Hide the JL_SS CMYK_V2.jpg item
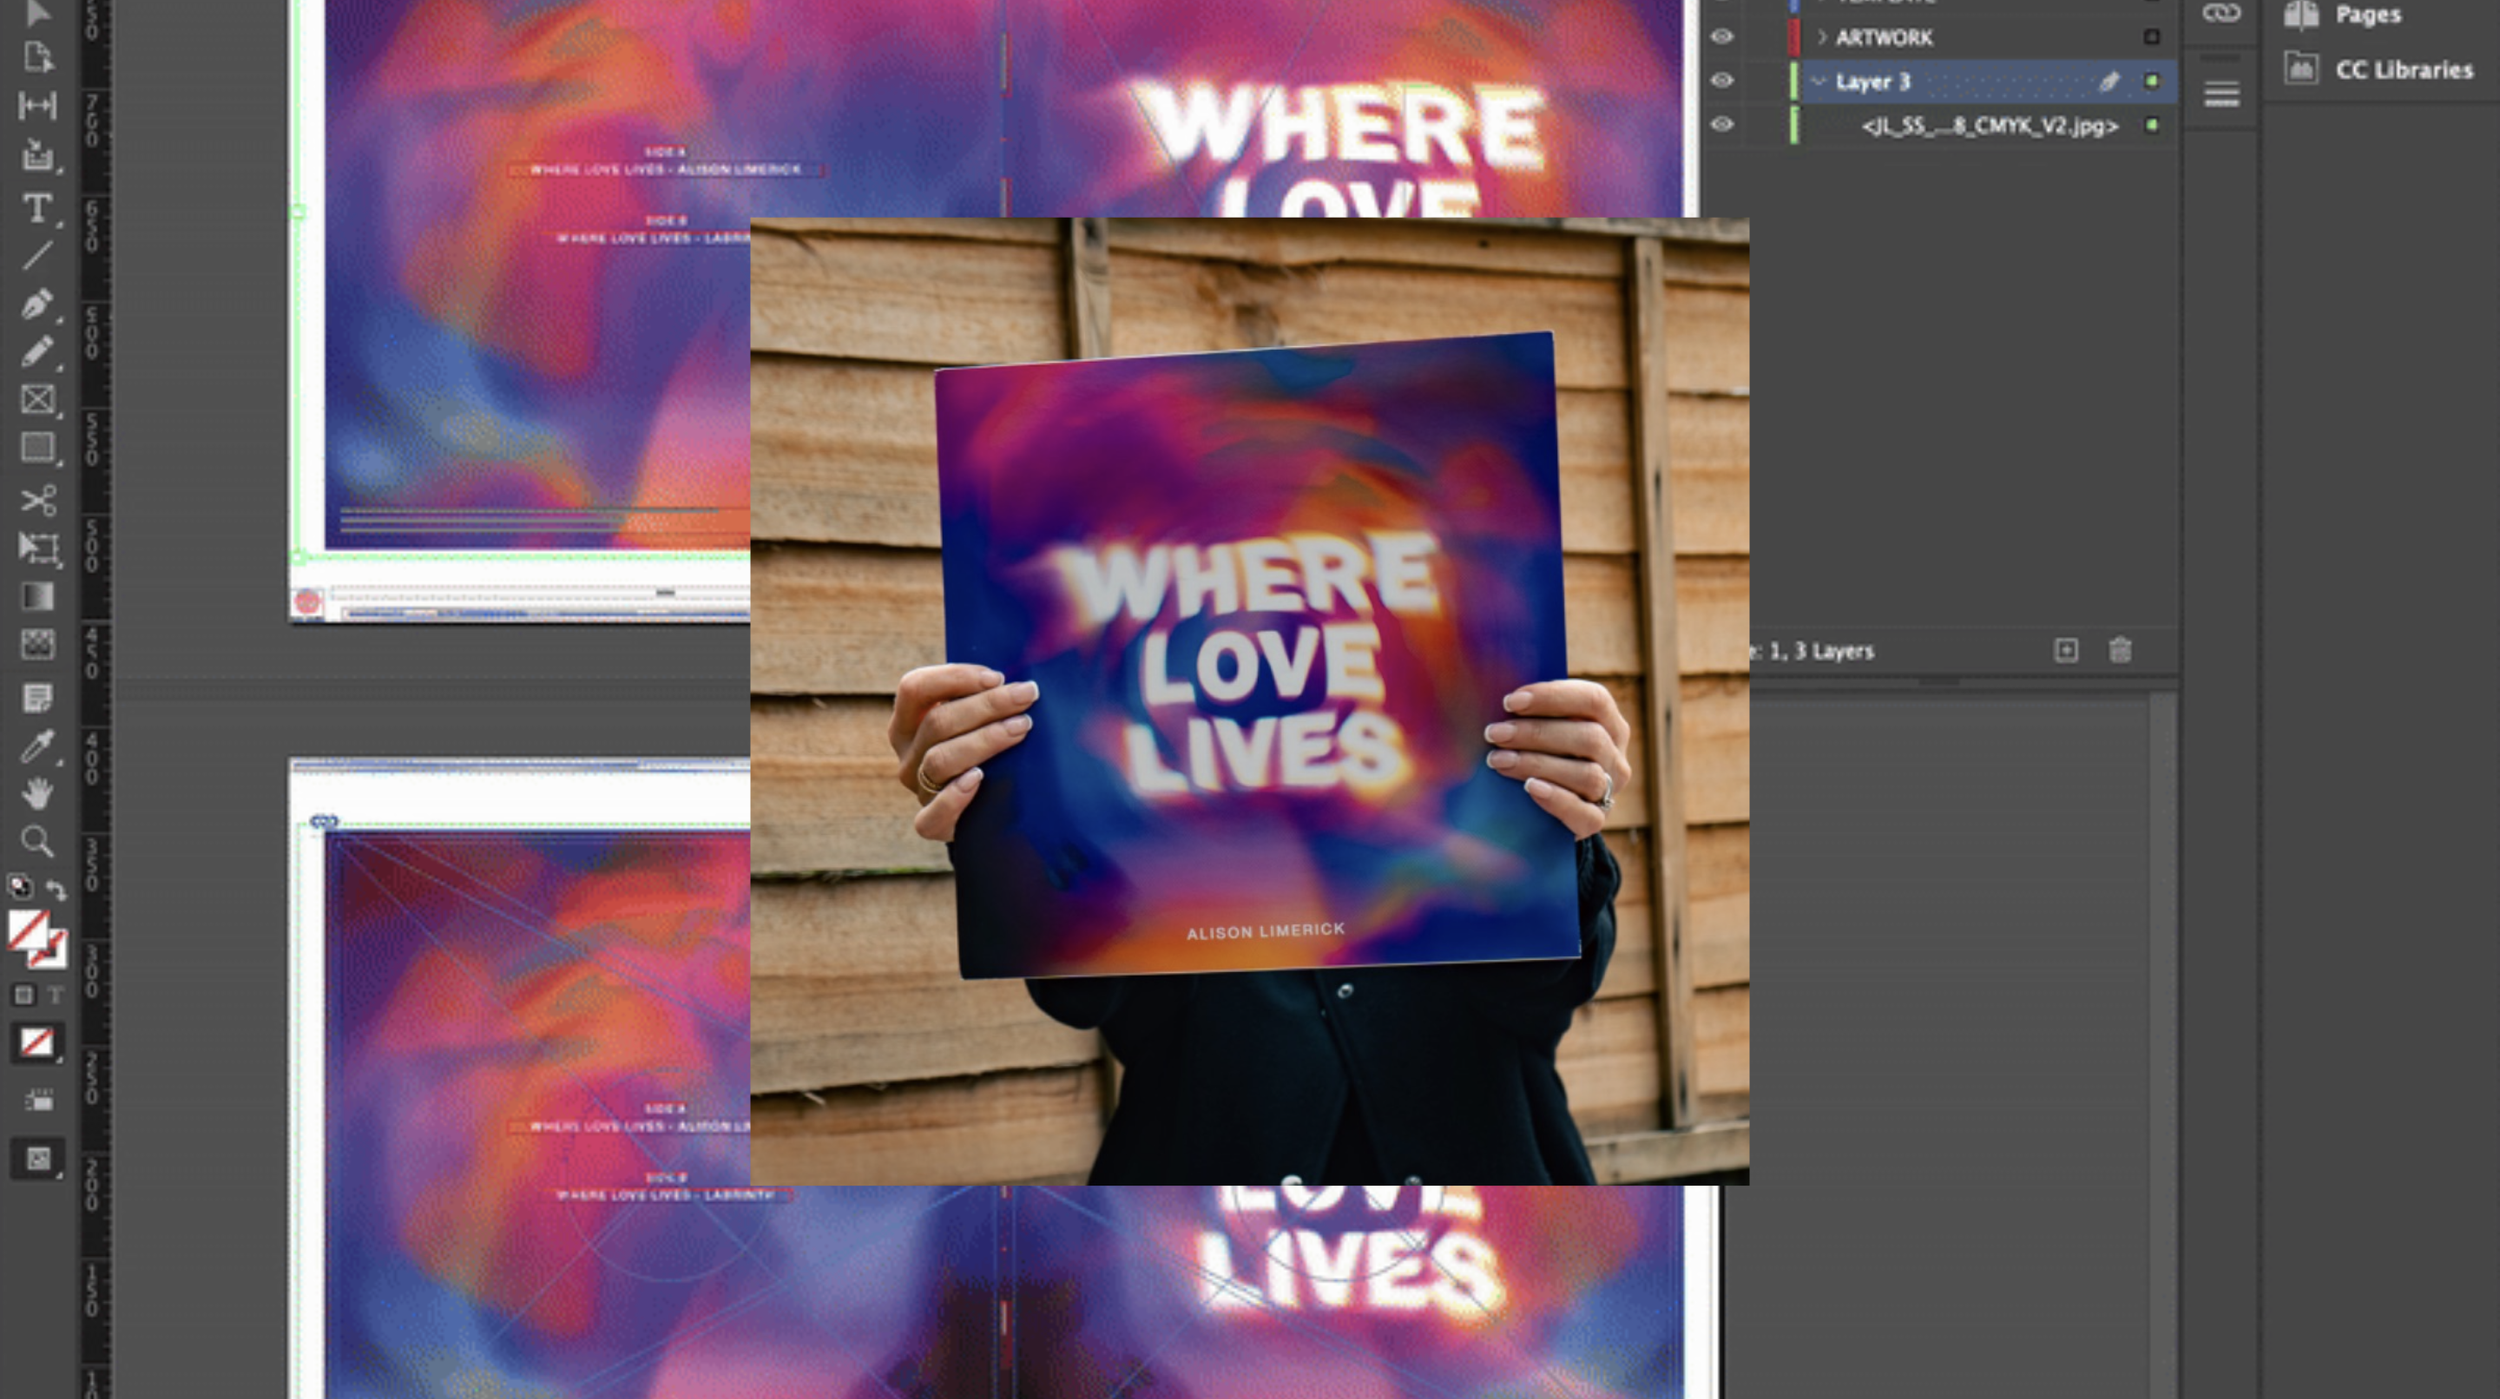The height and width of the screenshot is (1399, 2500). pos(1721,125)
